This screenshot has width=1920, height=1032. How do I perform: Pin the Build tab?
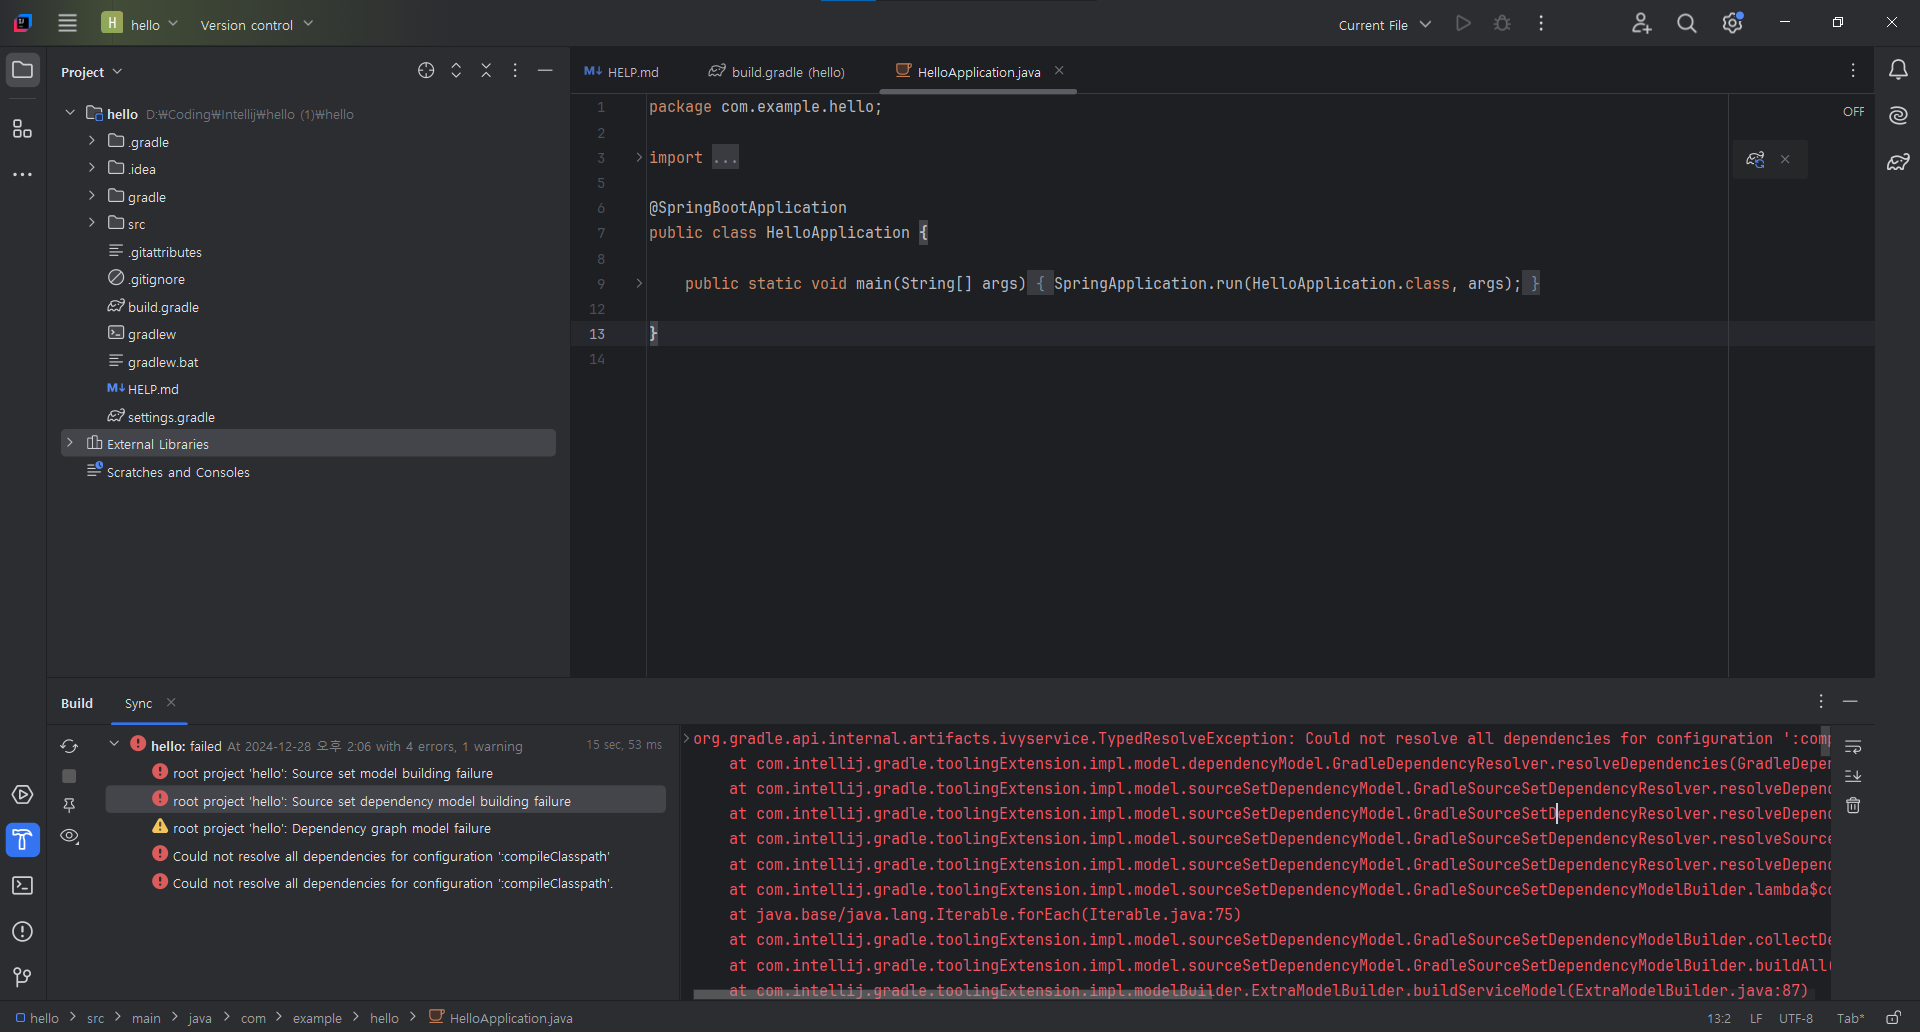point(69,805)
